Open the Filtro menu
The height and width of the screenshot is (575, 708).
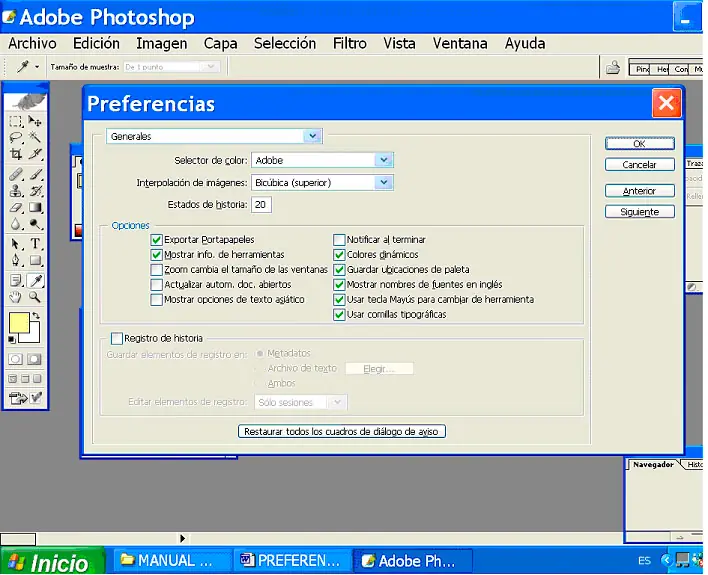pos(350,43)
